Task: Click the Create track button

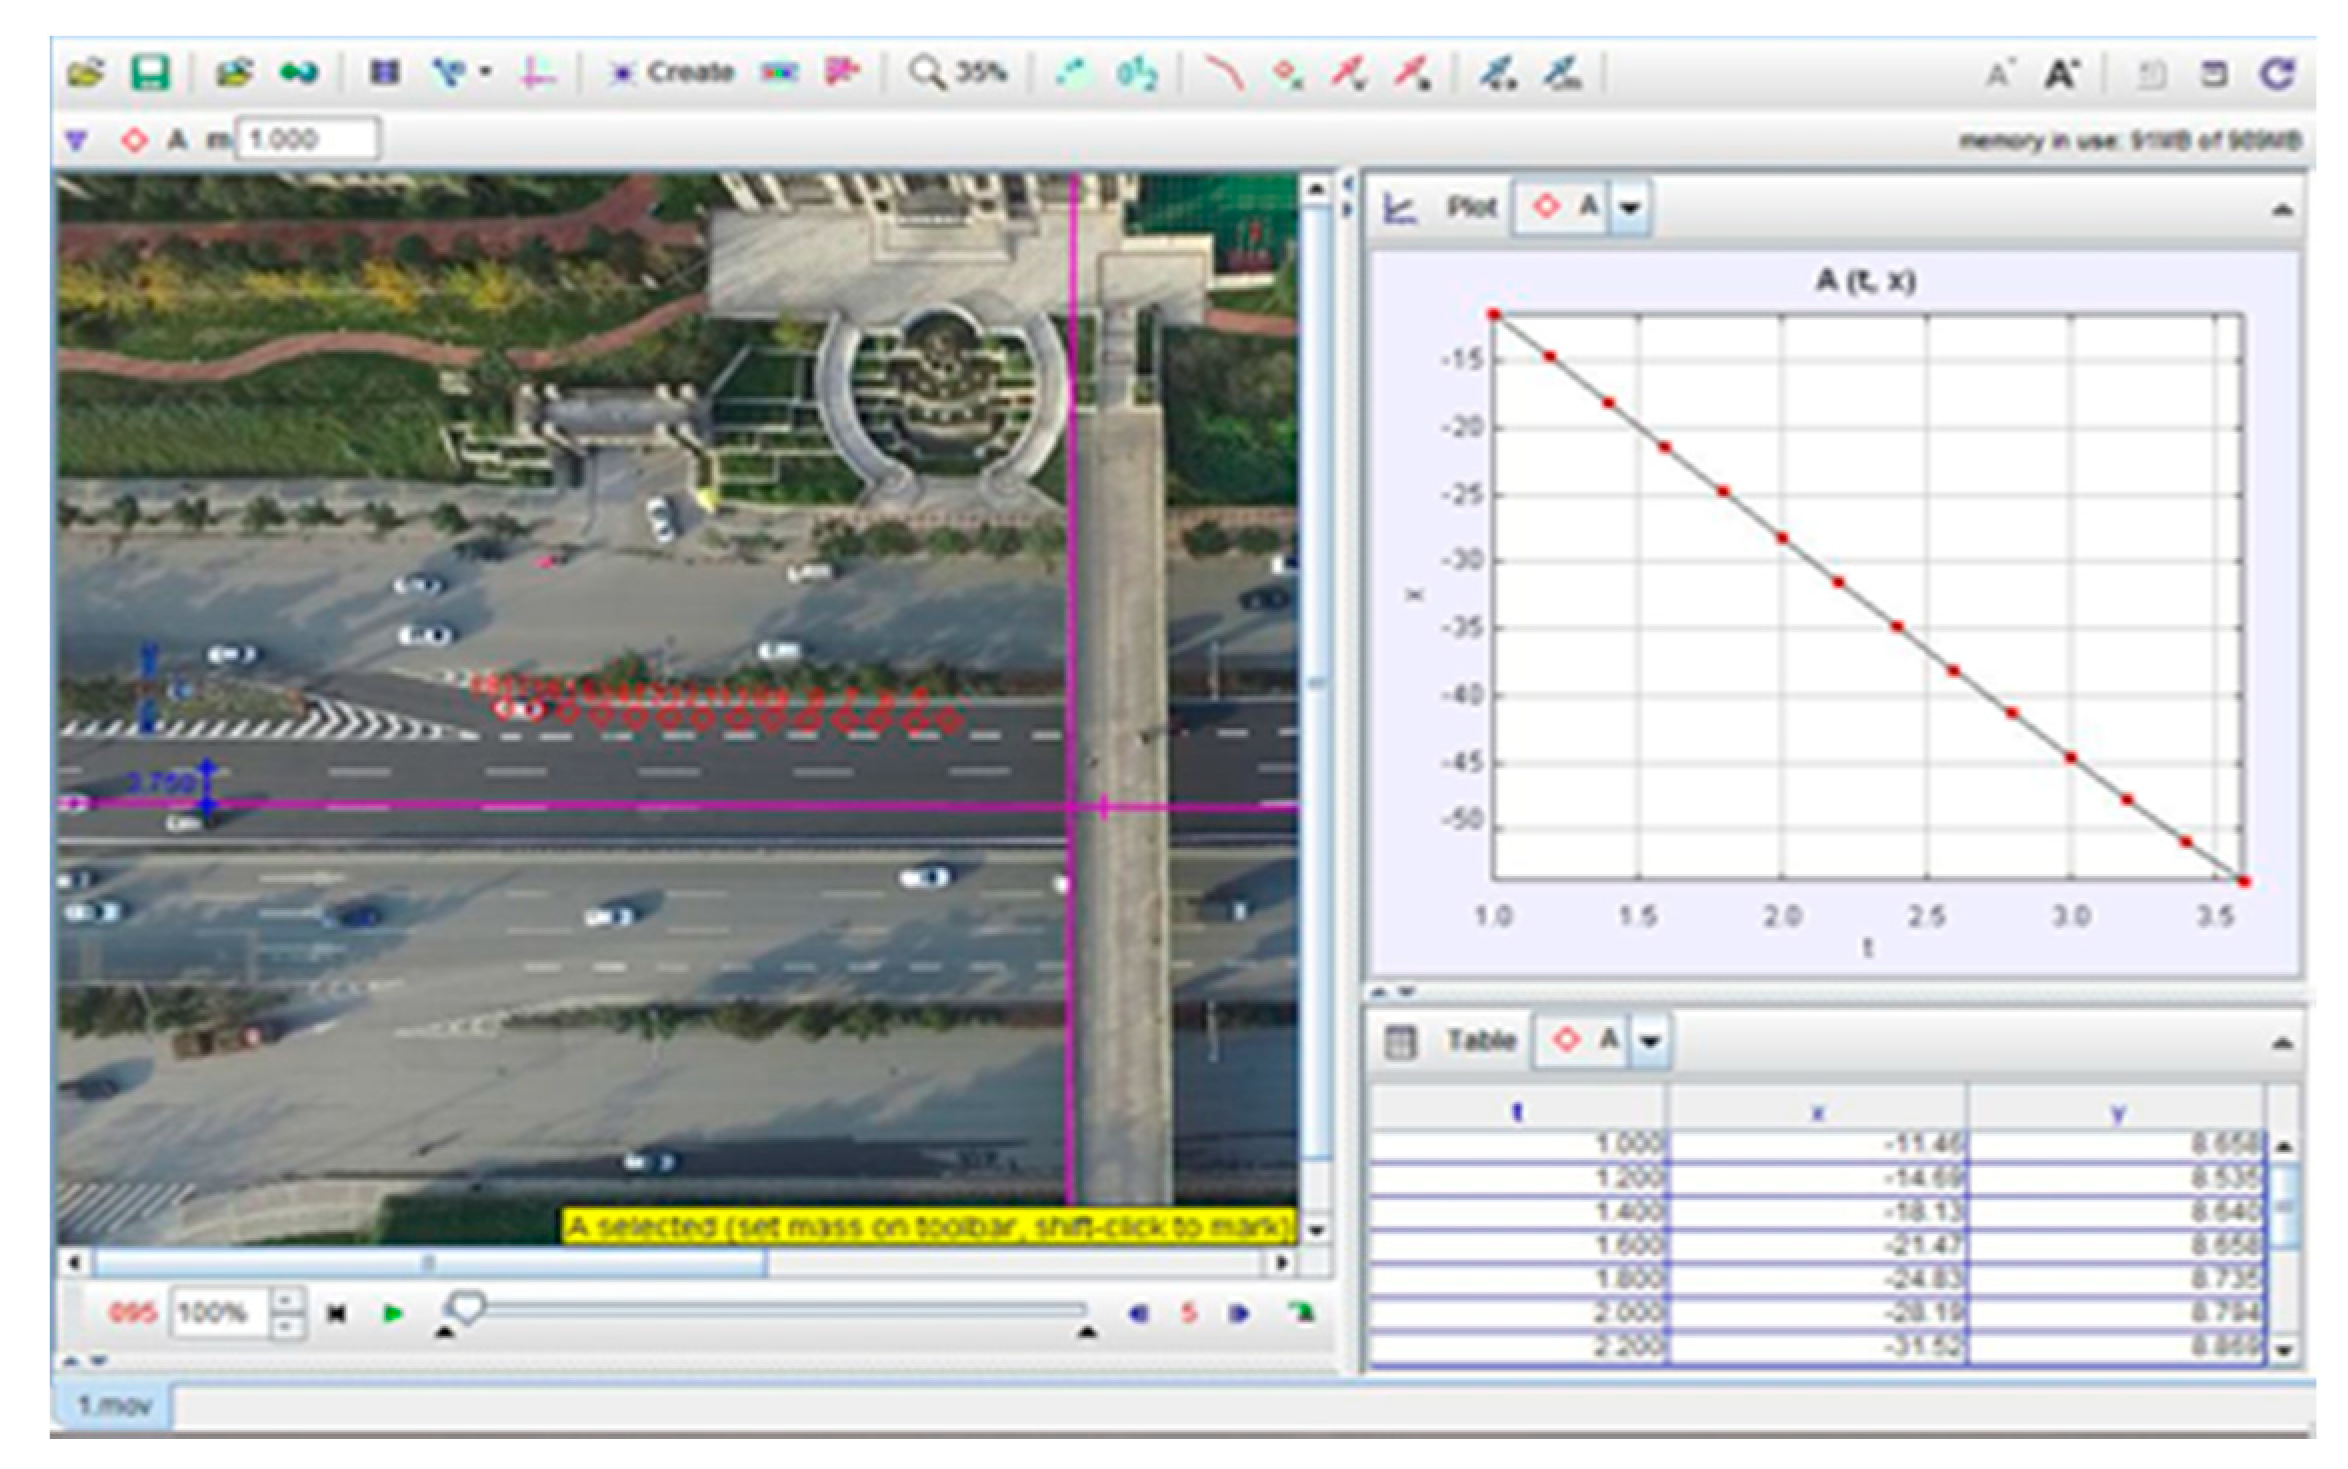Action: [x=672, y=73]
